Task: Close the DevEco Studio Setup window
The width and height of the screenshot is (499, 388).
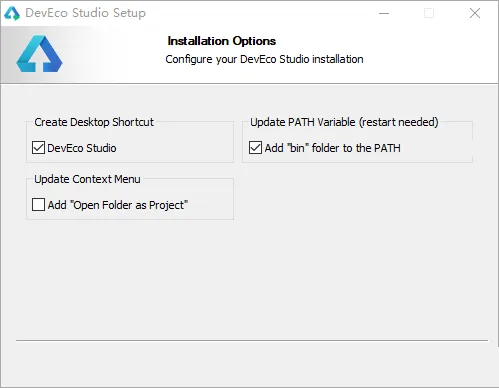Action: pyautogui.click(x=475, y=13)
